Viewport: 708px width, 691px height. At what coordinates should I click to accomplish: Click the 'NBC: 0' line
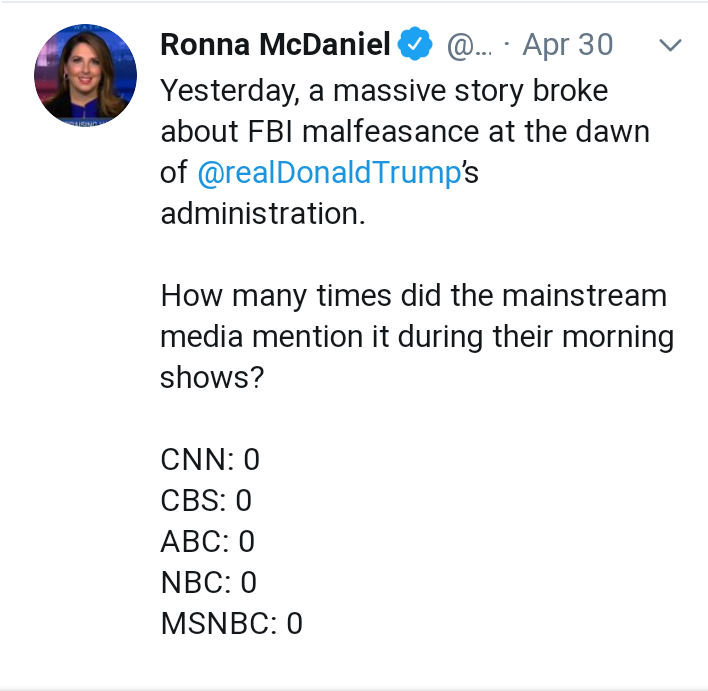coord(209,583)
